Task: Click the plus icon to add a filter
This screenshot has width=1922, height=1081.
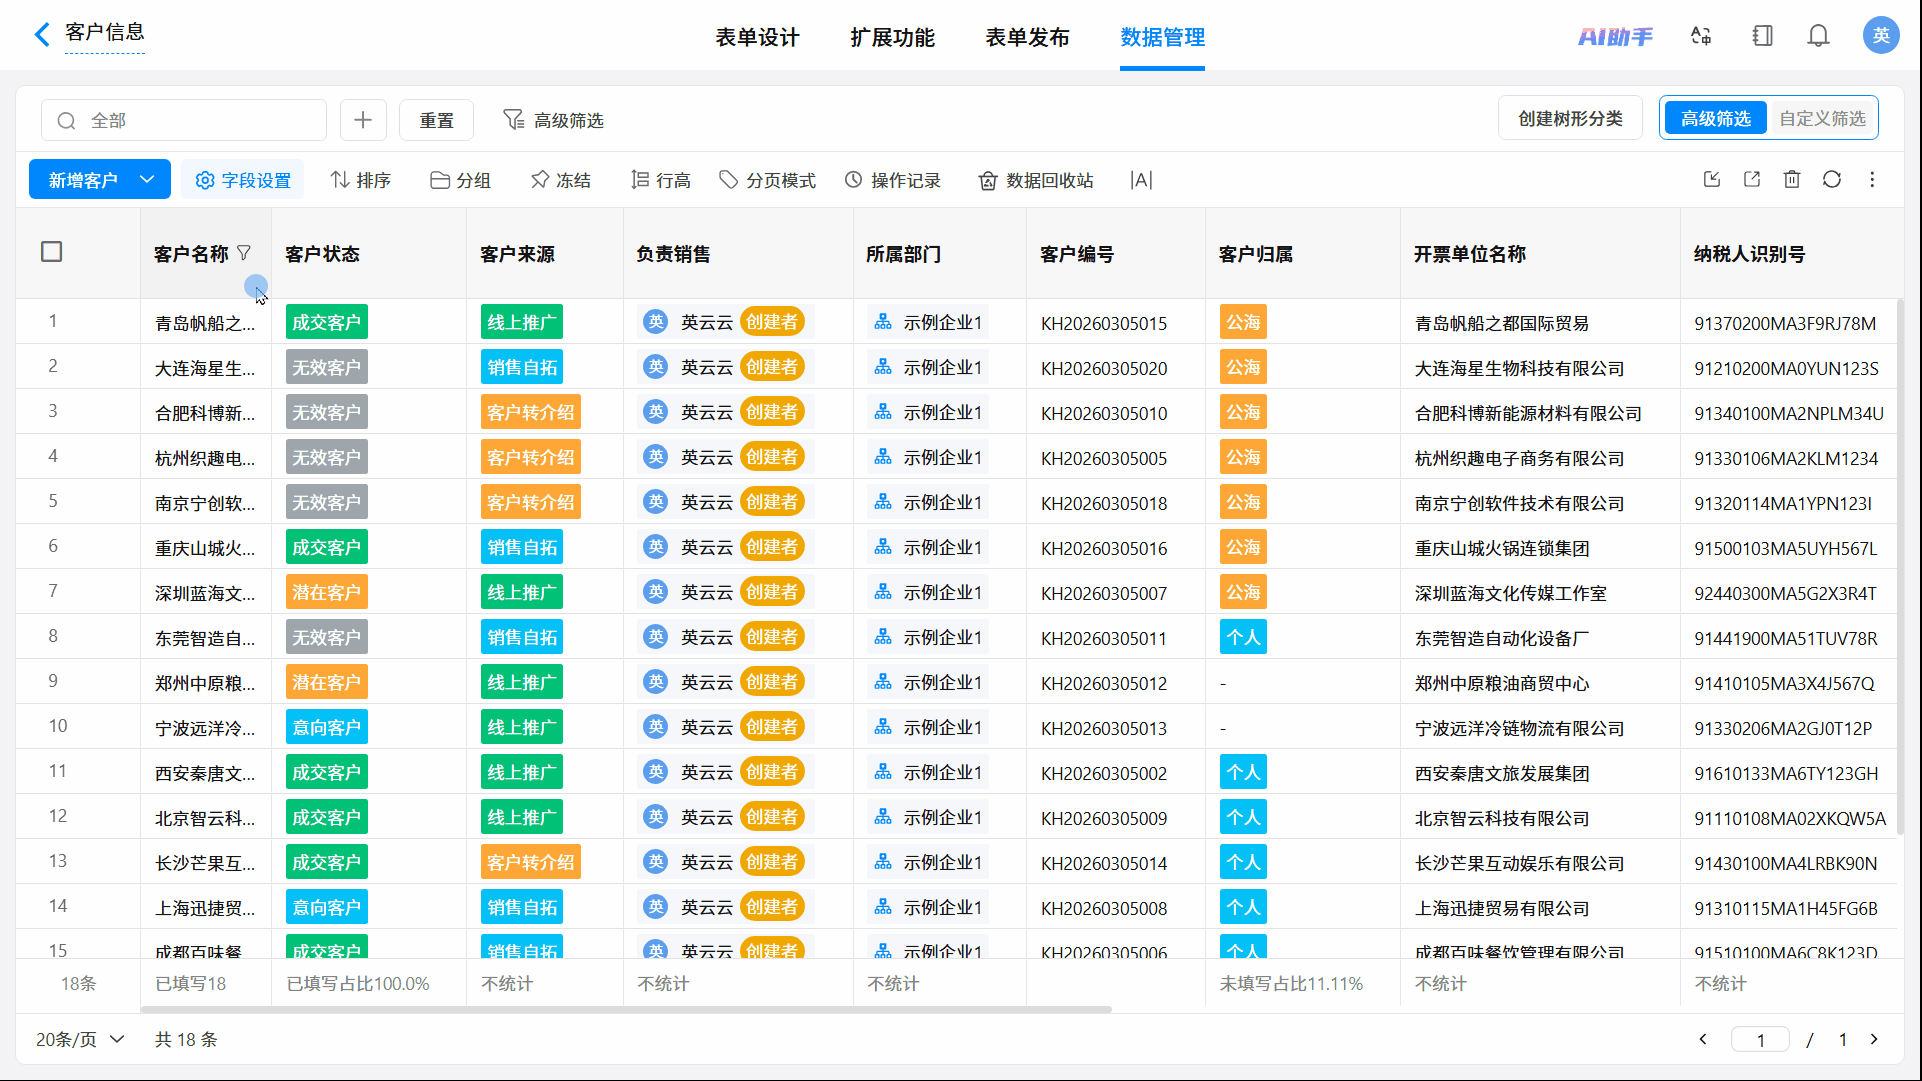Action: tap(363, 120)
